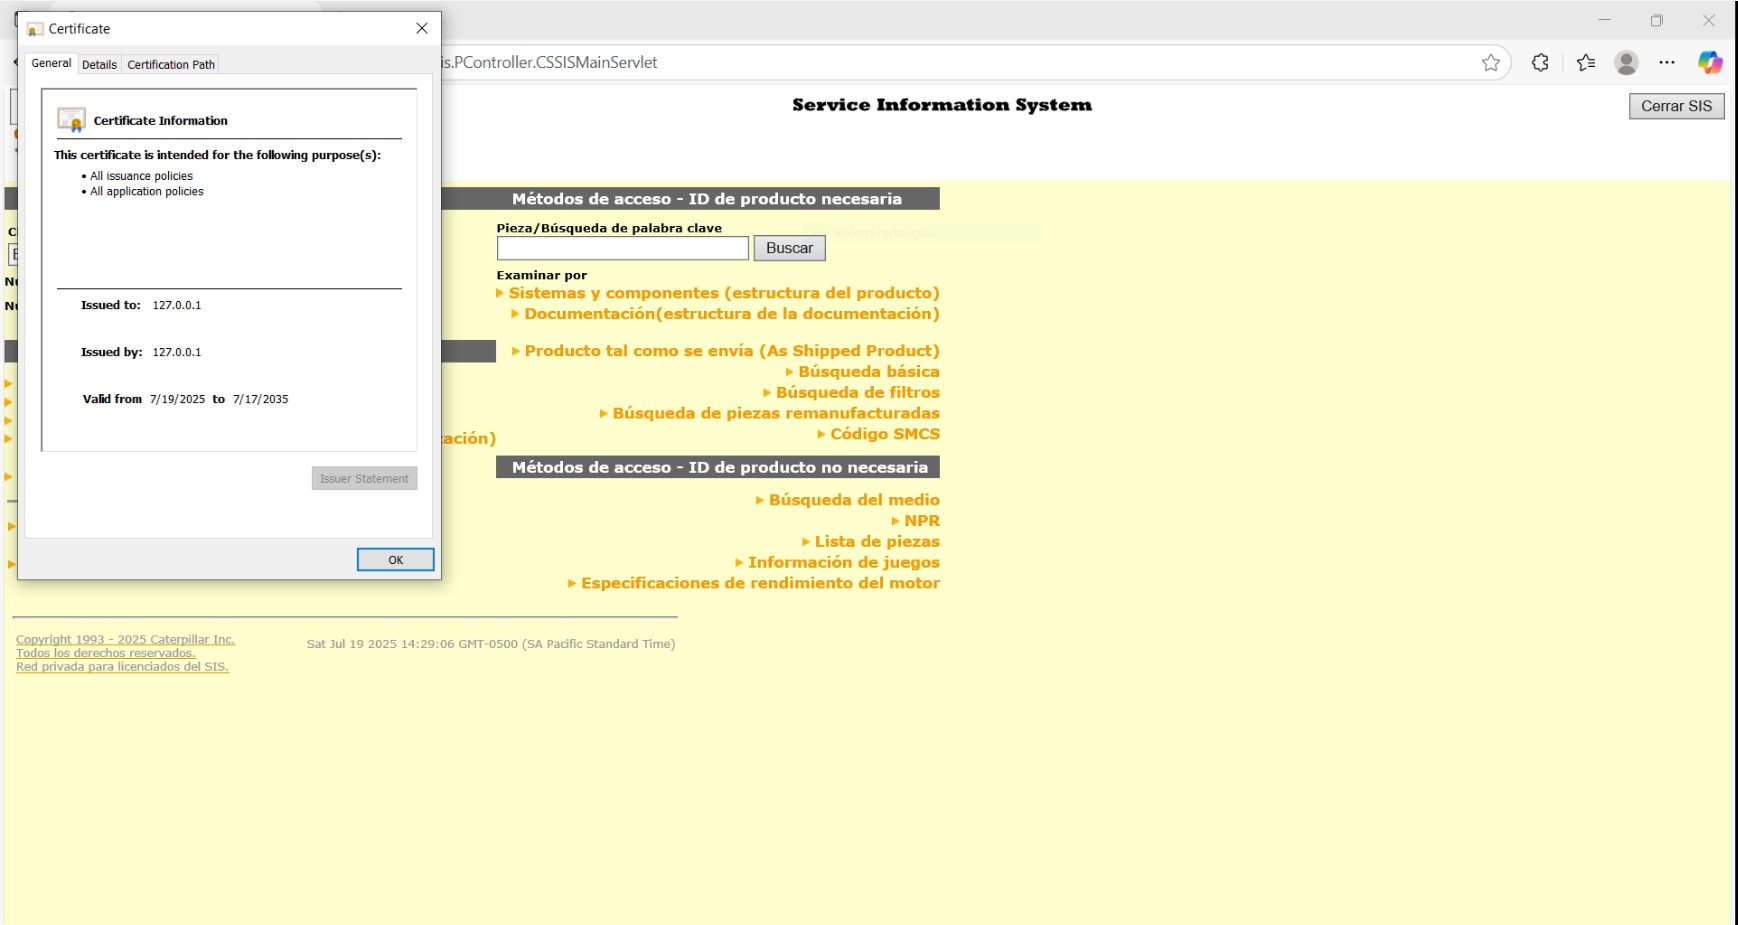The height and width of the screenshot is (925, 1738).
Task: Open Producto tal como se envía link
Action: pyautogui.click(x=732, y=351)
